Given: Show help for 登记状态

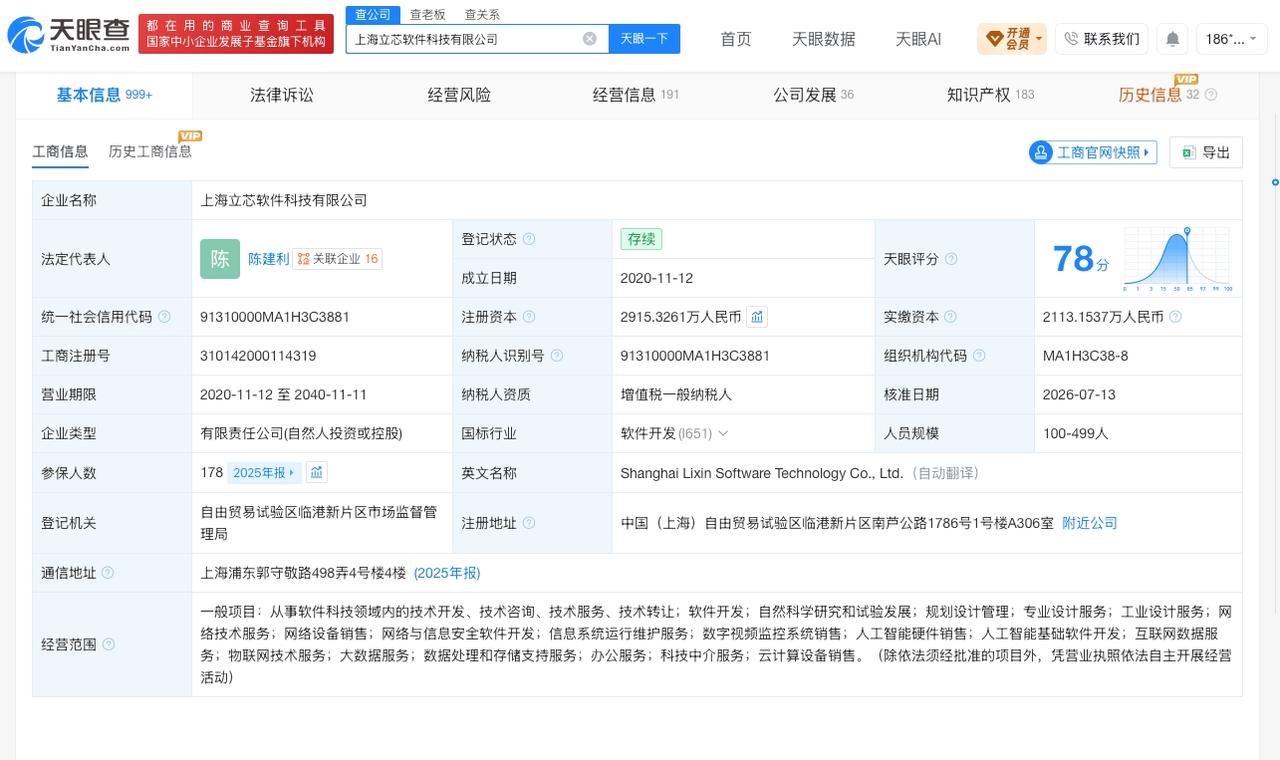Looking at the screenshot, I should coord(529,239).
